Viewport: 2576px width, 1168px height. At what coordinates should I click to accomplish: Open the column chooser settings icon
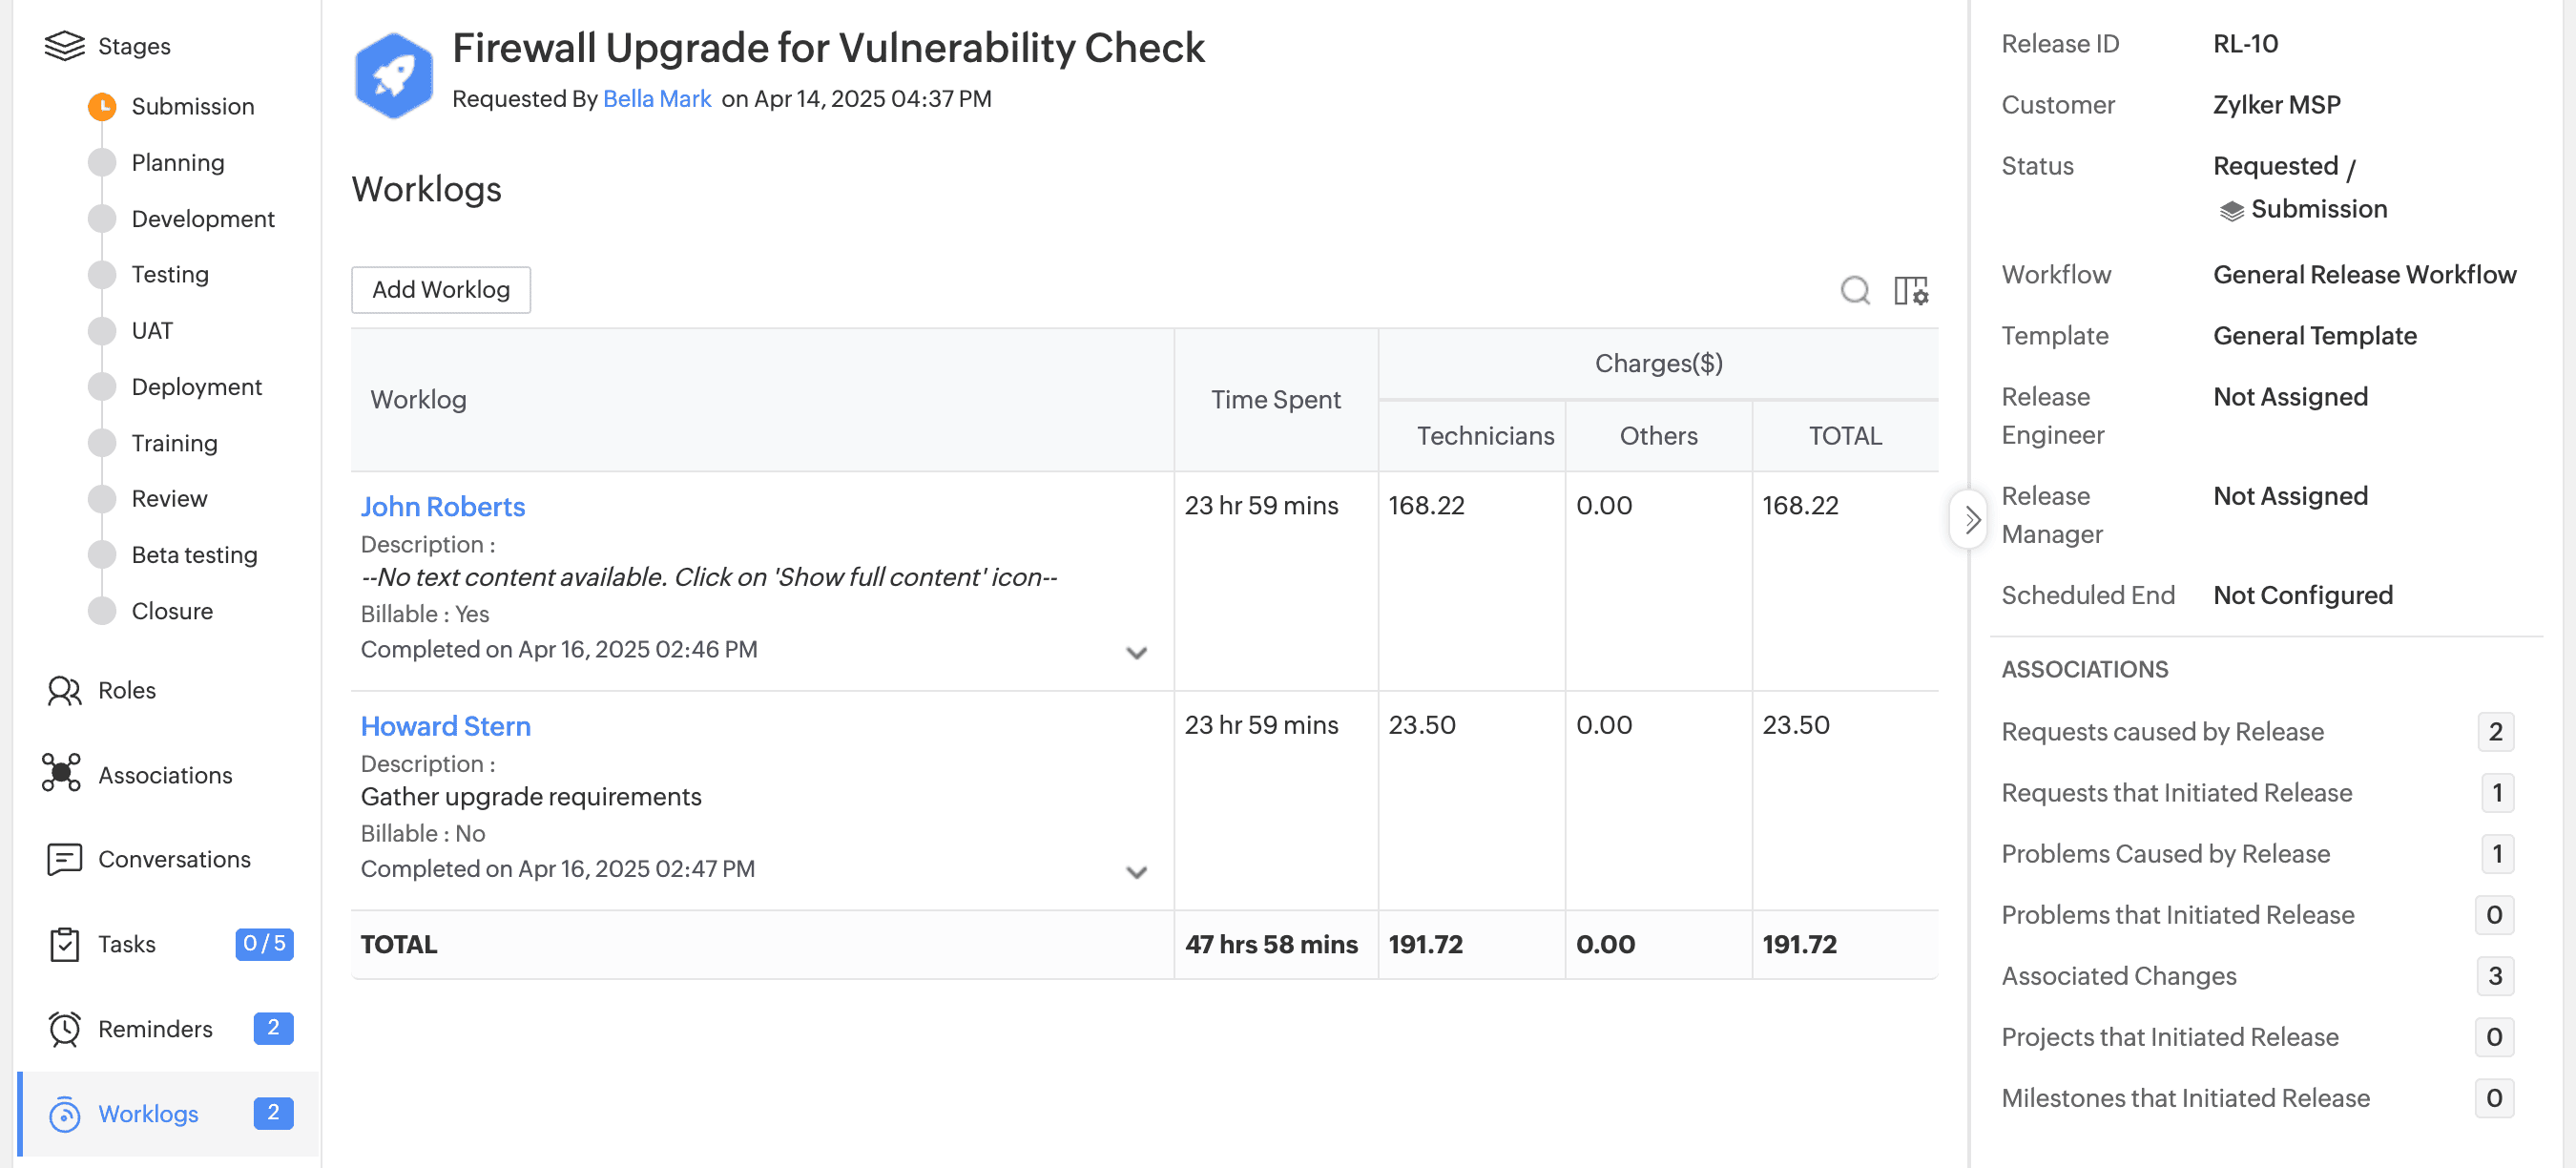click(1910, 290)
